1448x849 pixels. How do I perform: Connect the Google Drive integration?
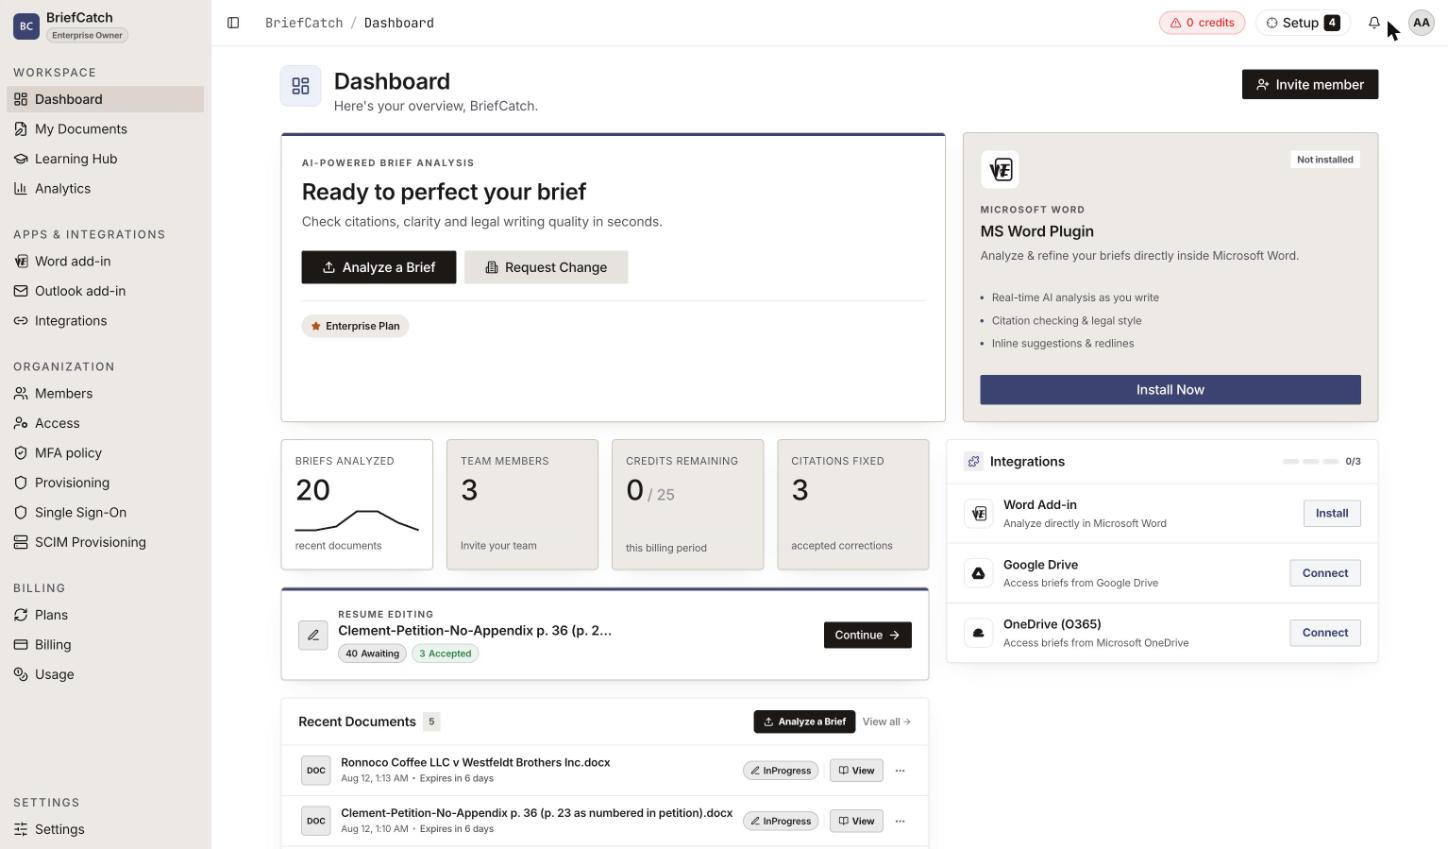1325,573
